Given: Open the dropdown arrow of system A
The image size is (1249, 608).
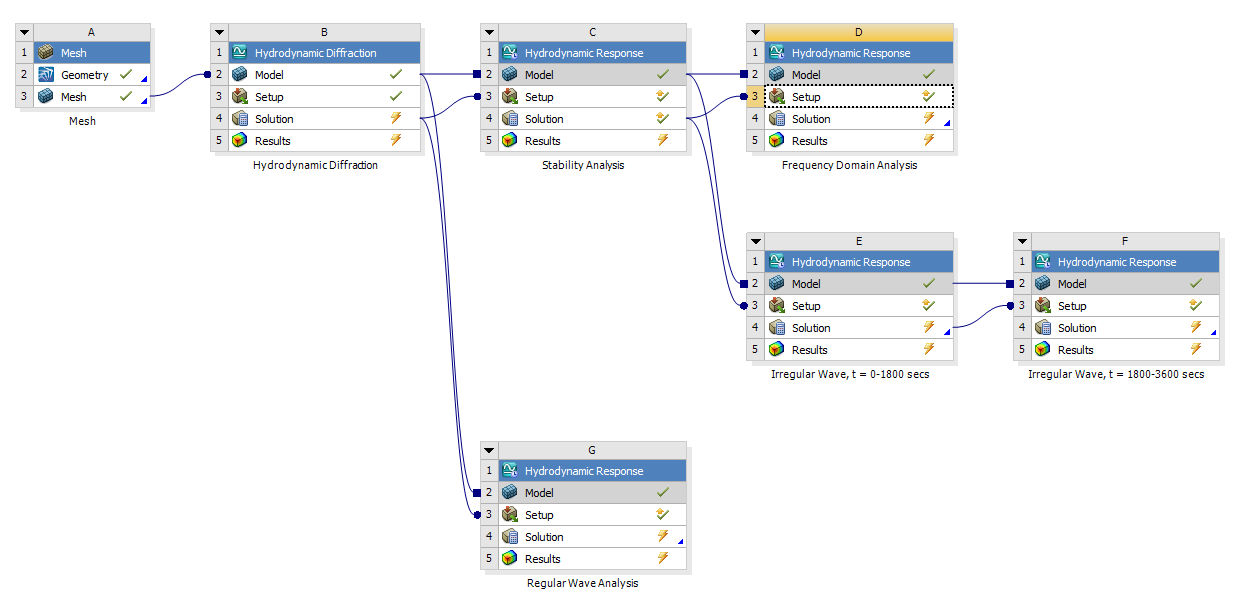Looking at the screenshot, I should pyautogui.click(x=24, y=32).
